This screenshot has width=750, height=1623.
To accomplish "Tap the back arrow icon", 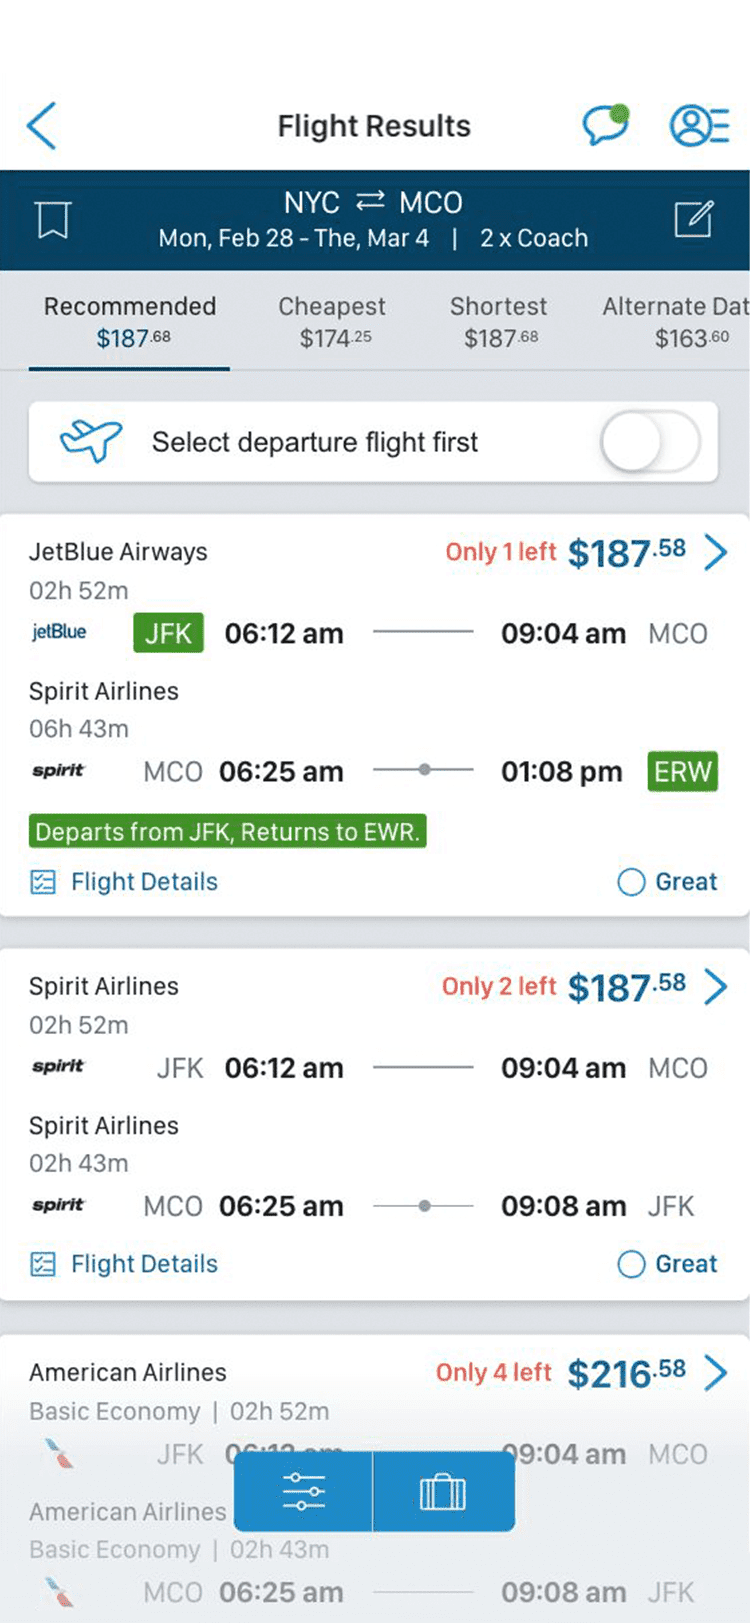I will click(x=42, y=126).
